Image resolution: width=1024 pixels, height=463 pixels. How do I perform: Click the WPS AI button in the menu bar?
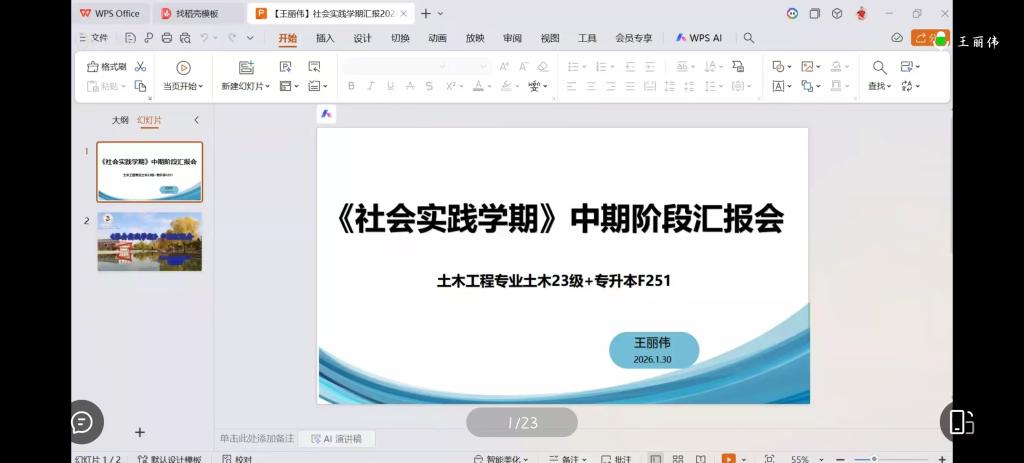coord(698,38)
